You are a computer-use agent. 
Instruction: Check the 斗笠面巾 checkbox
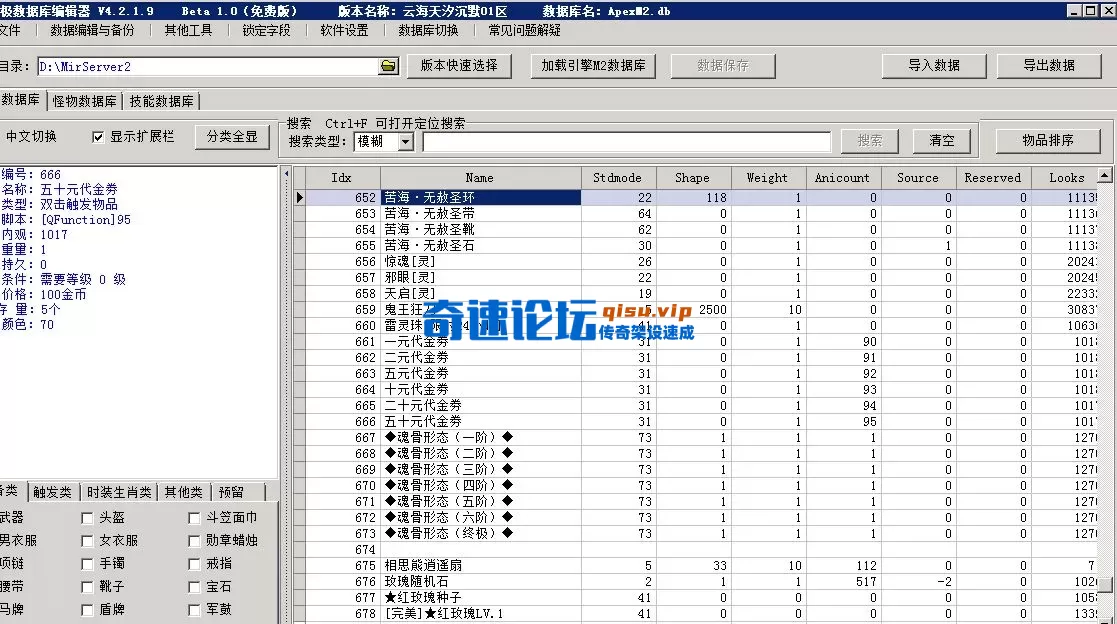[x=193, y=516]
